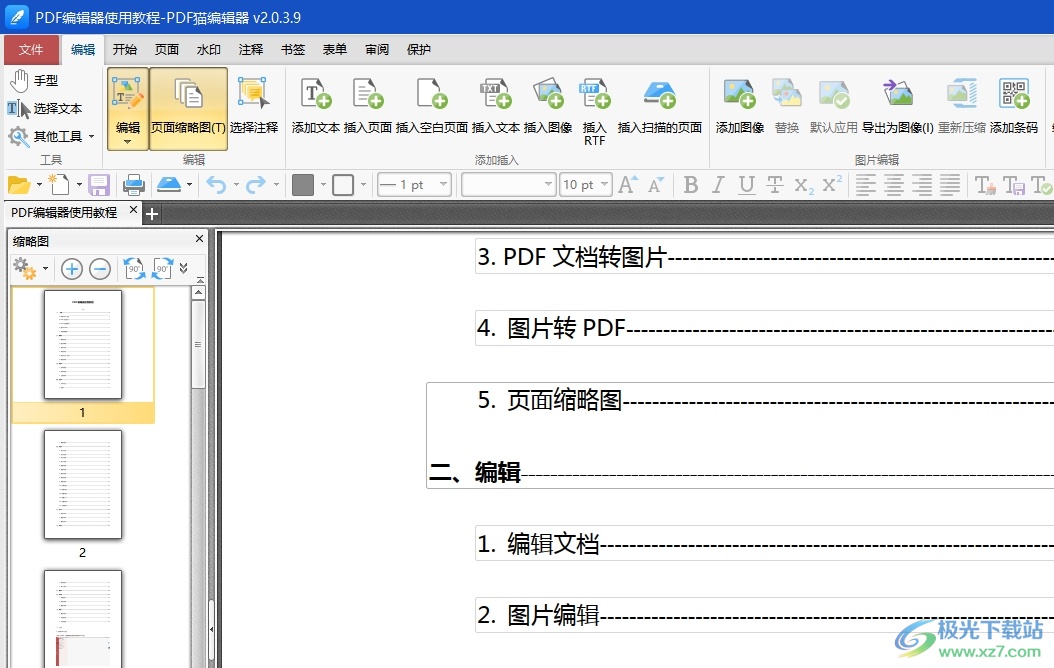Expand the Undo history dropdown arrow
The width and height of the screenshot is (1054, 668).
[236, 184]
